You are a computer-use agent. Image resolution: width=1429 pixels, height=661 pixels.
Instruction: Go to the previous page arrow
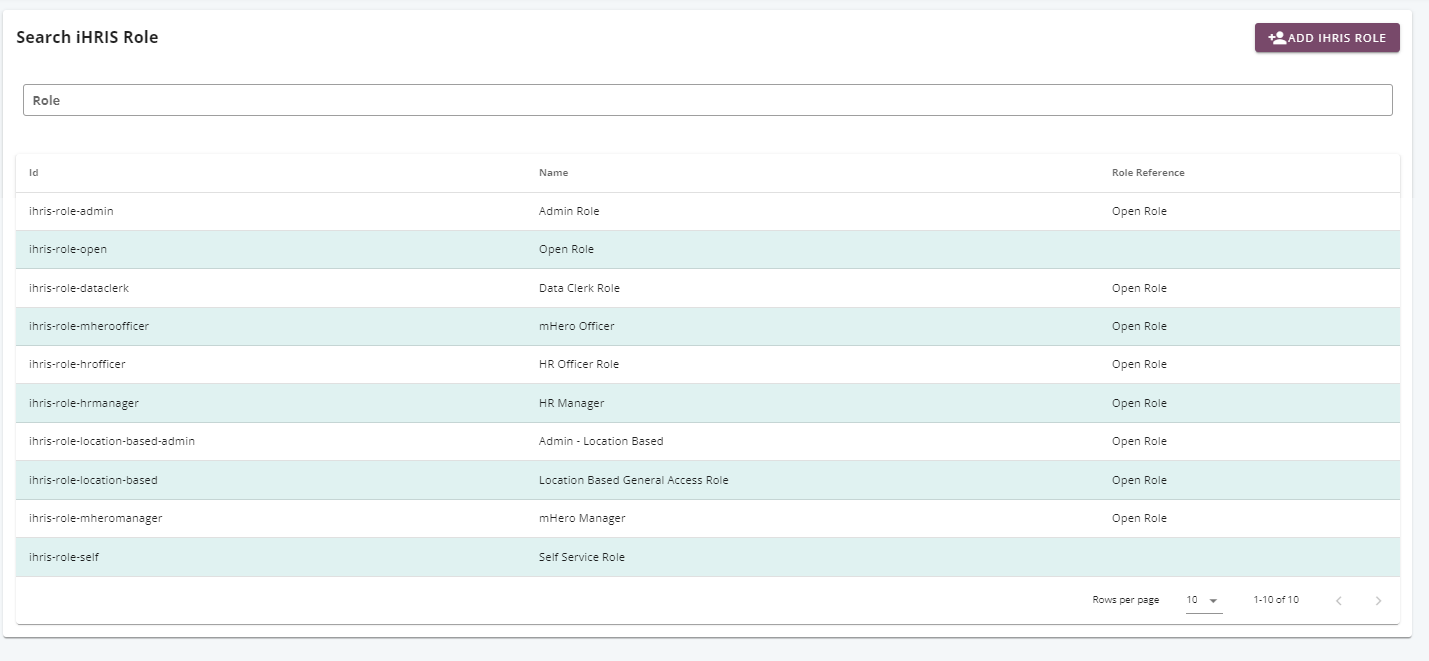[1338, 601]
